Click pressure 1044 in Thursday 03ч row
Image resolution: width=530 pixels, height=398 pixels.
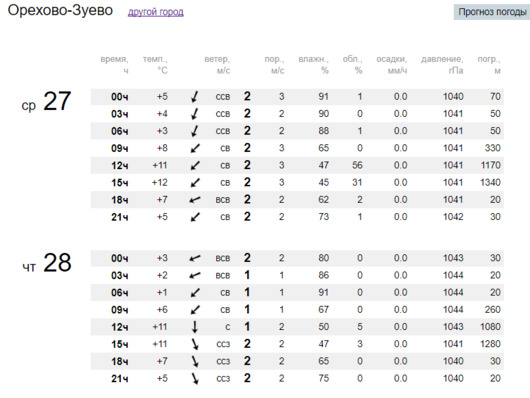click(453, 275)
